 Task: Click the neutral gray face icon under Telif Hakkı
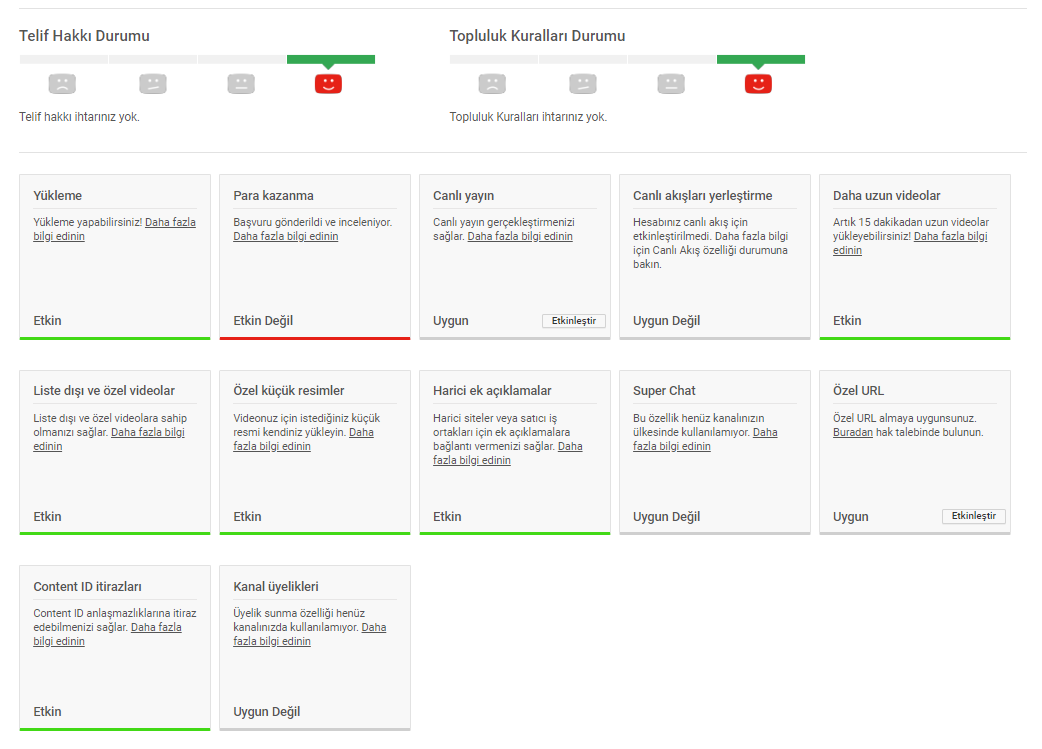(241, 84)
